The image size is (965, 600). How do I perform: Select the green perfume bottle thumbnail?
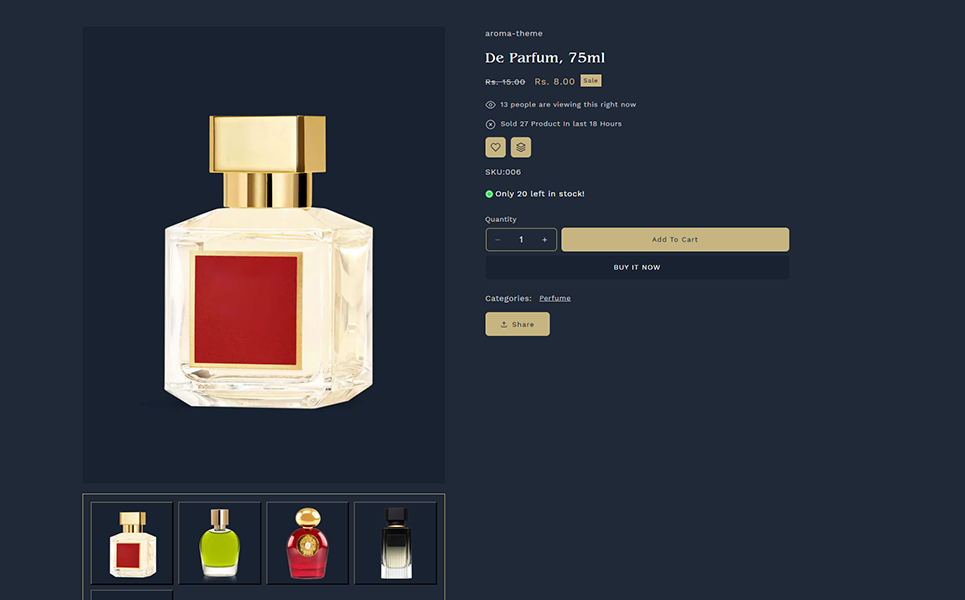(220, 543)
